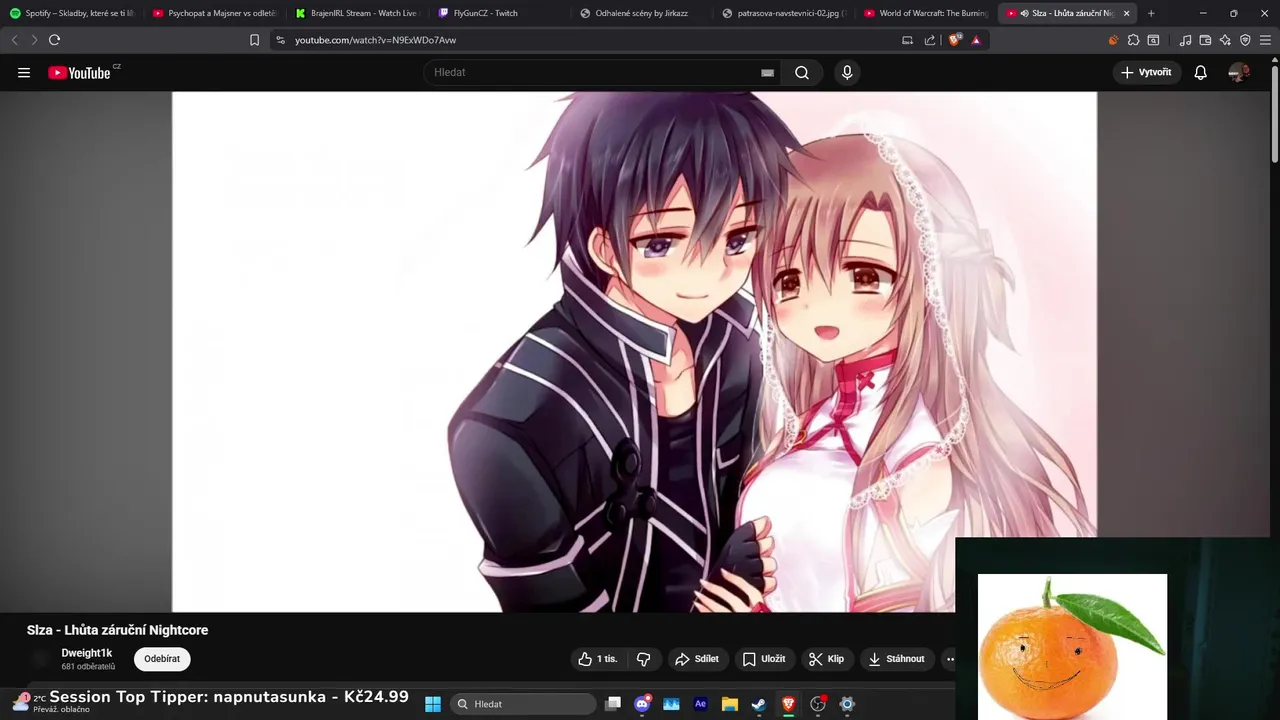Screen dimensions: 1280x720
Task: Switch to Odhalené scény by Jirkazz tab
Action: point(644,13)
